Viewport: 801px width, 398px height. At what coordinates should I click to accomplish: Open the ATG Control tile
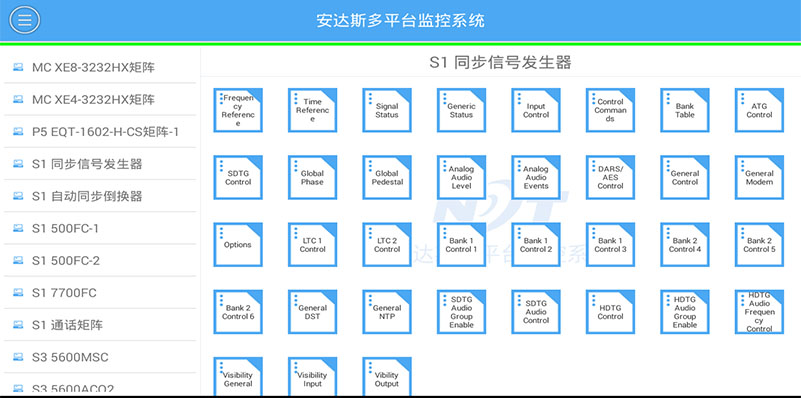[x=759, y=110]
